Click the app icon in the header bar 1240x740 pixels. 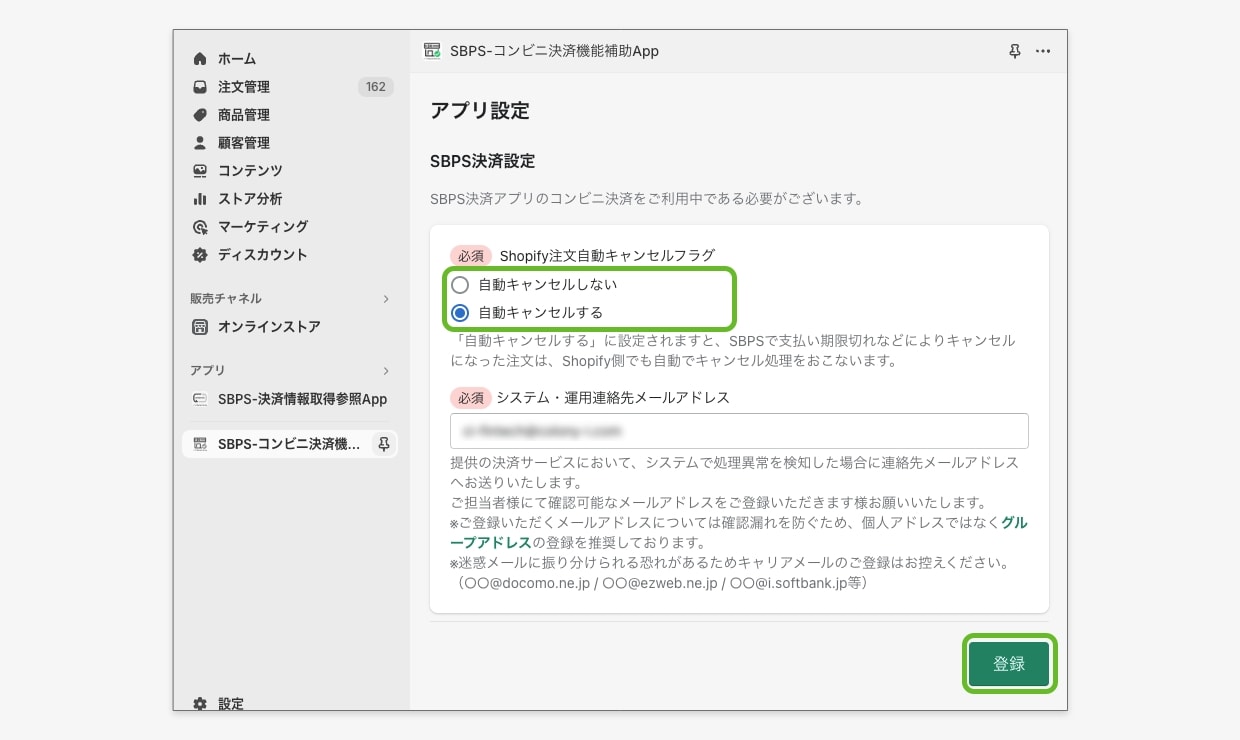pyautogui.click(x=432, y=51)
